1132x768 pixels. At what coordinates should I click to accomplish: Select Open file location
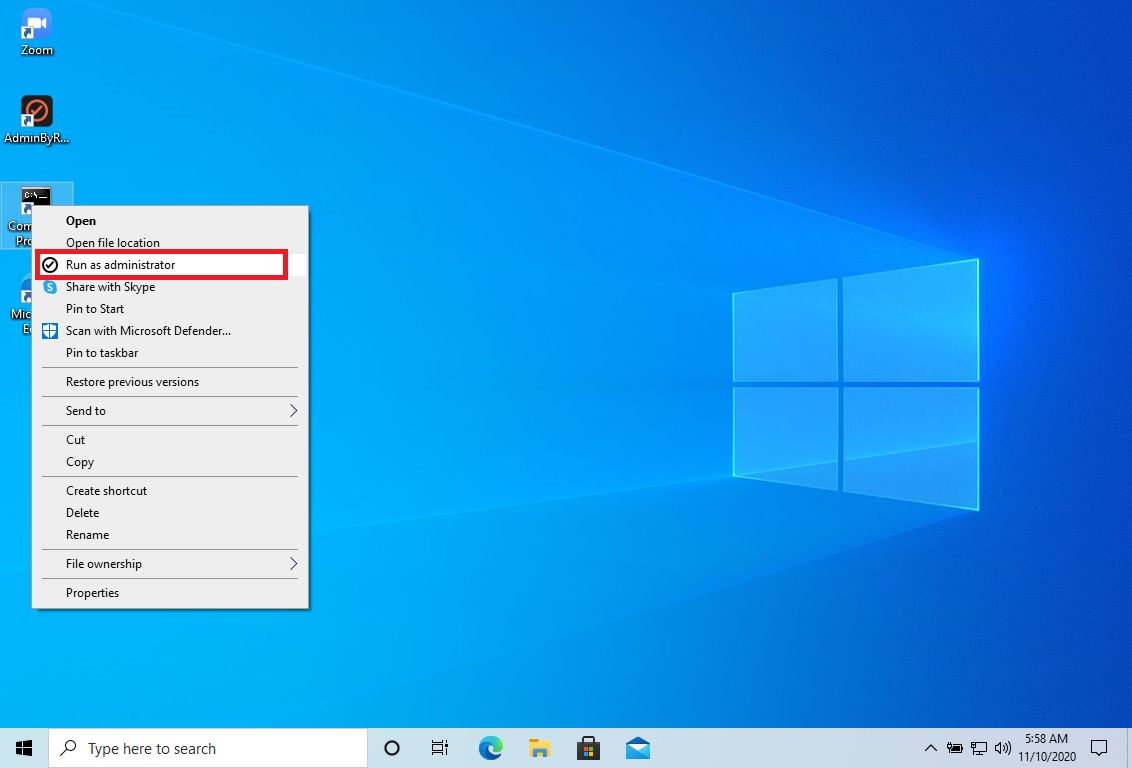coord(170,243)
